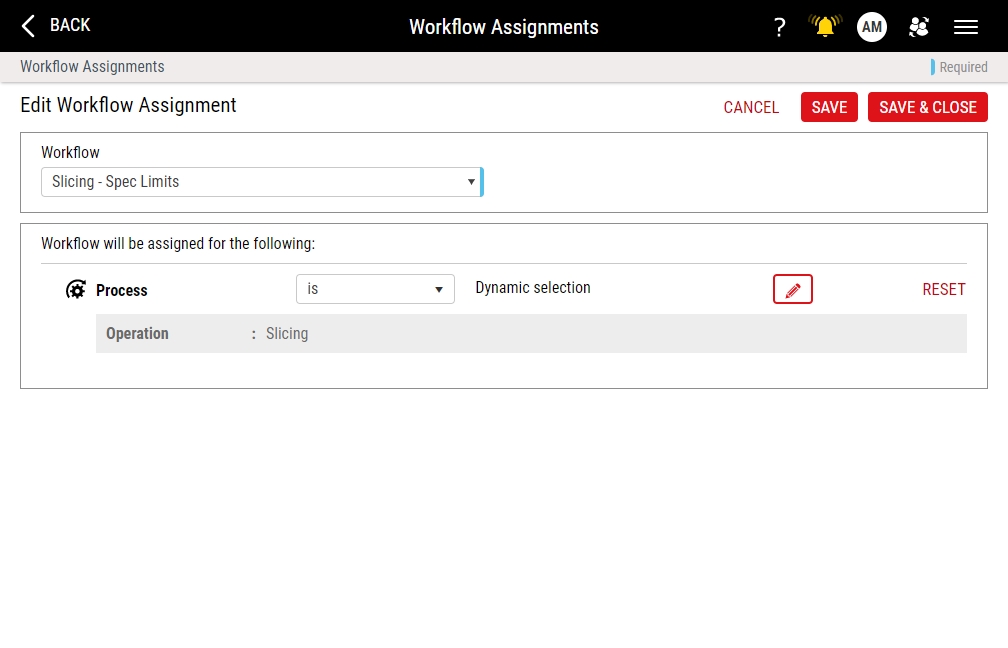Click the help question mark

click(x=779, y=27)
